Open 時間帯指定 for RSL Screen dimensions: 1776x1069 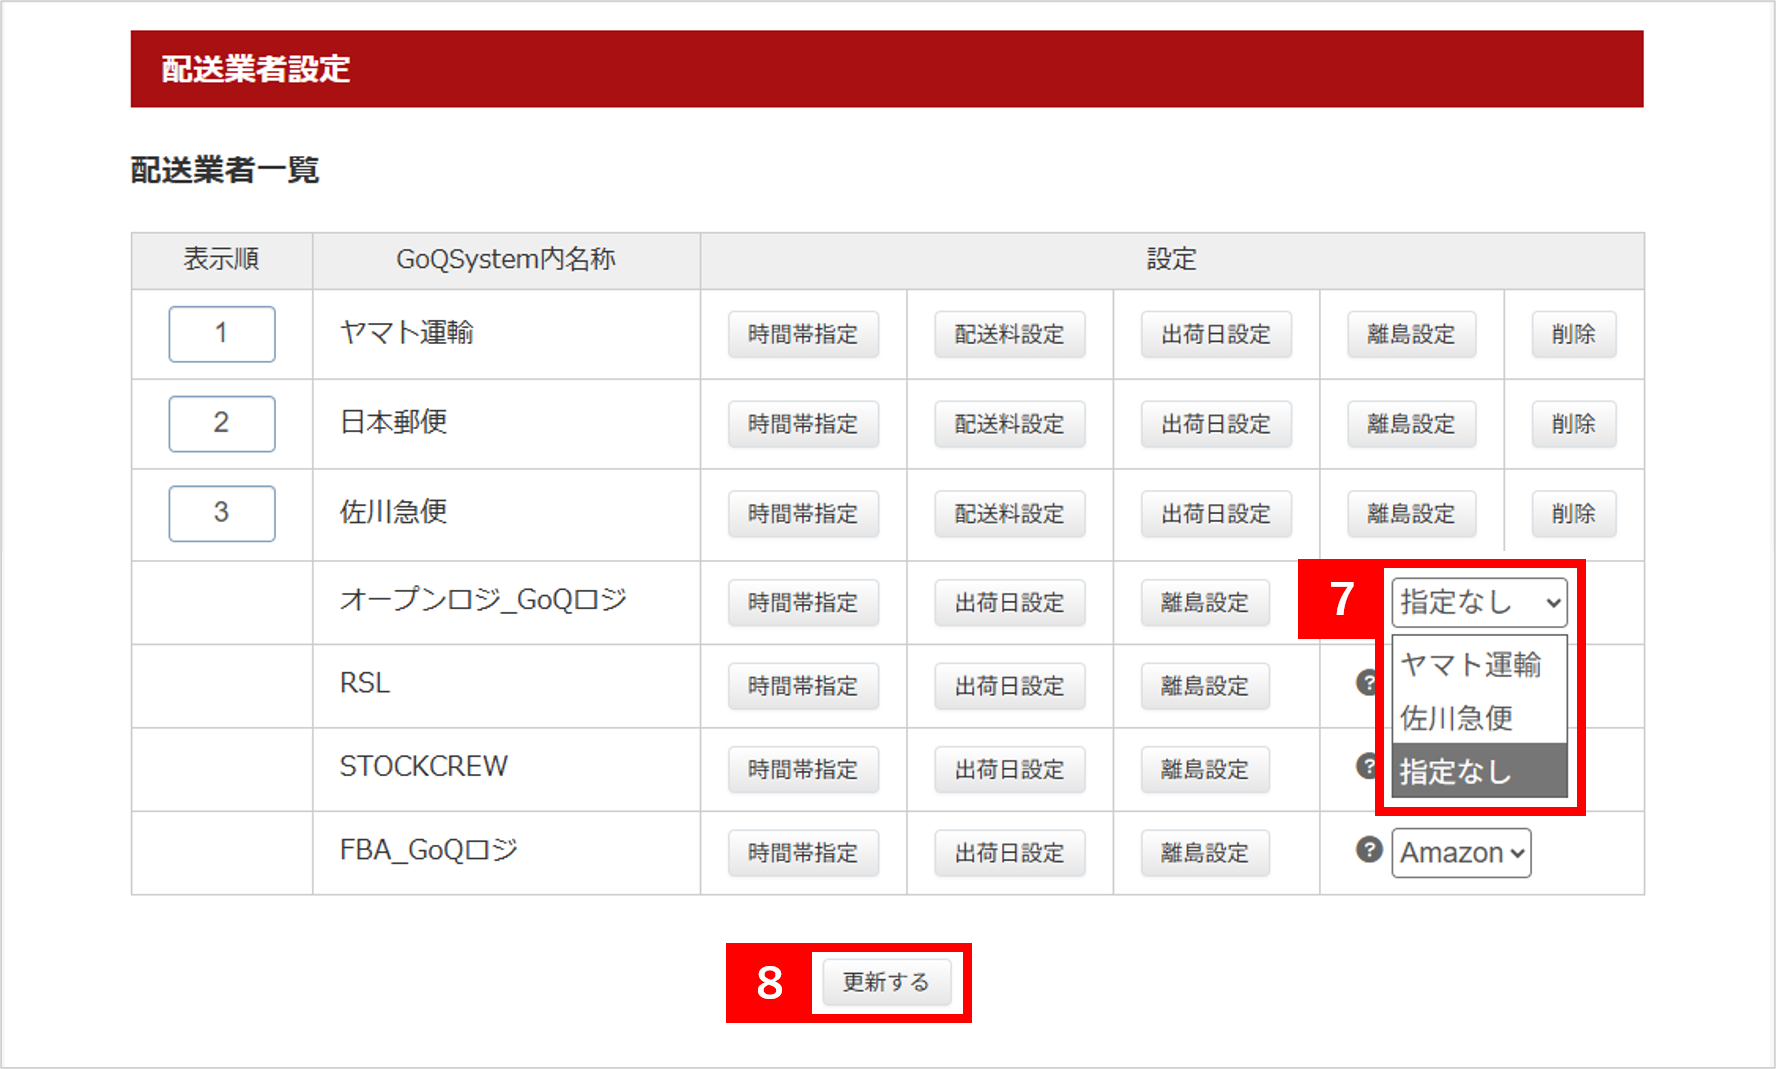(x=803, y=686)
